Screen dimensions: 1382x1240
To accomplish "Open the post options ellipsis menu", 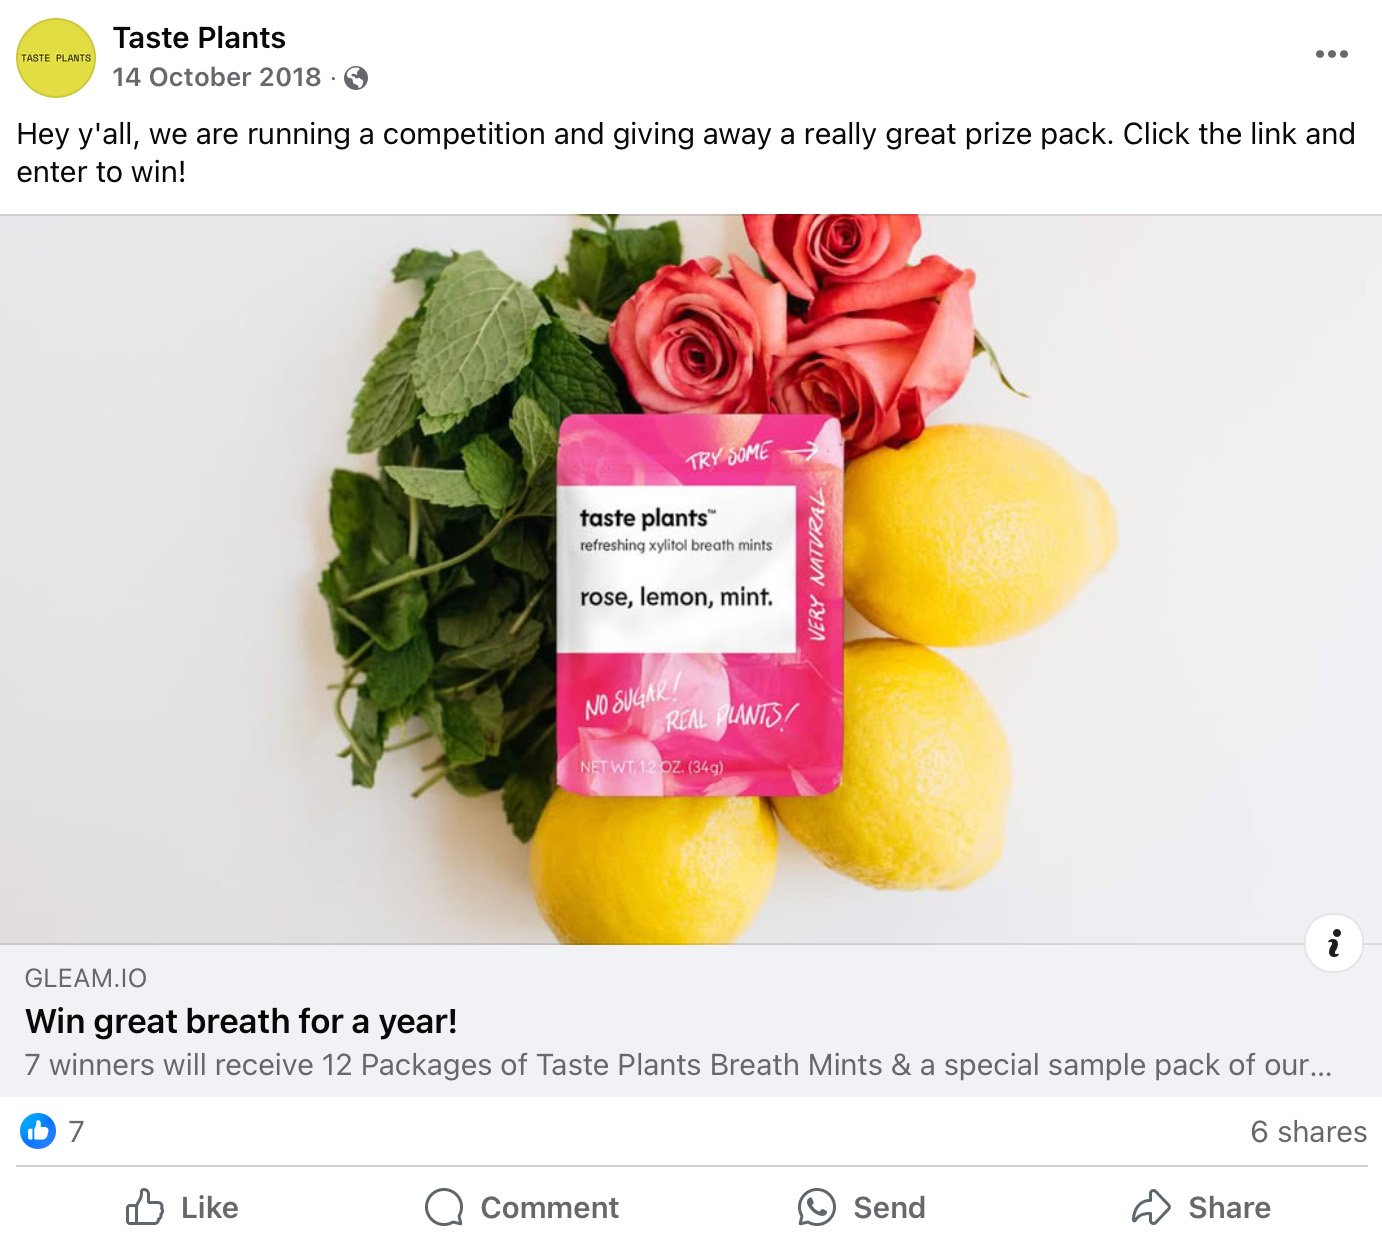I will click(x=1331, y=54).
